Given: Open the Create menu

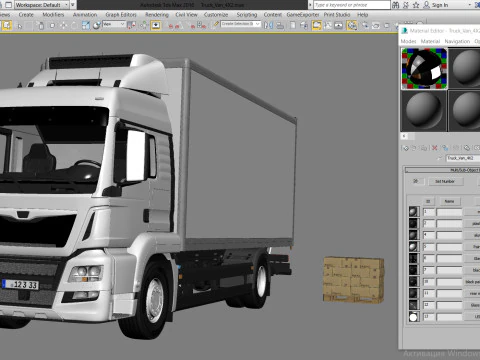Looking at the screenshot, I should (x=26, y=15).
